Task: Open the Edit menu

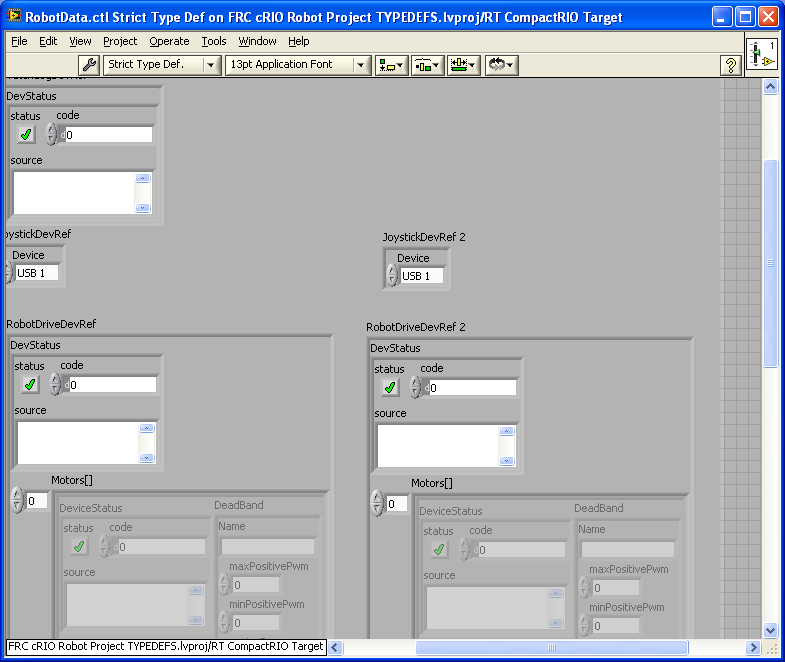Action: pos(48,41)
